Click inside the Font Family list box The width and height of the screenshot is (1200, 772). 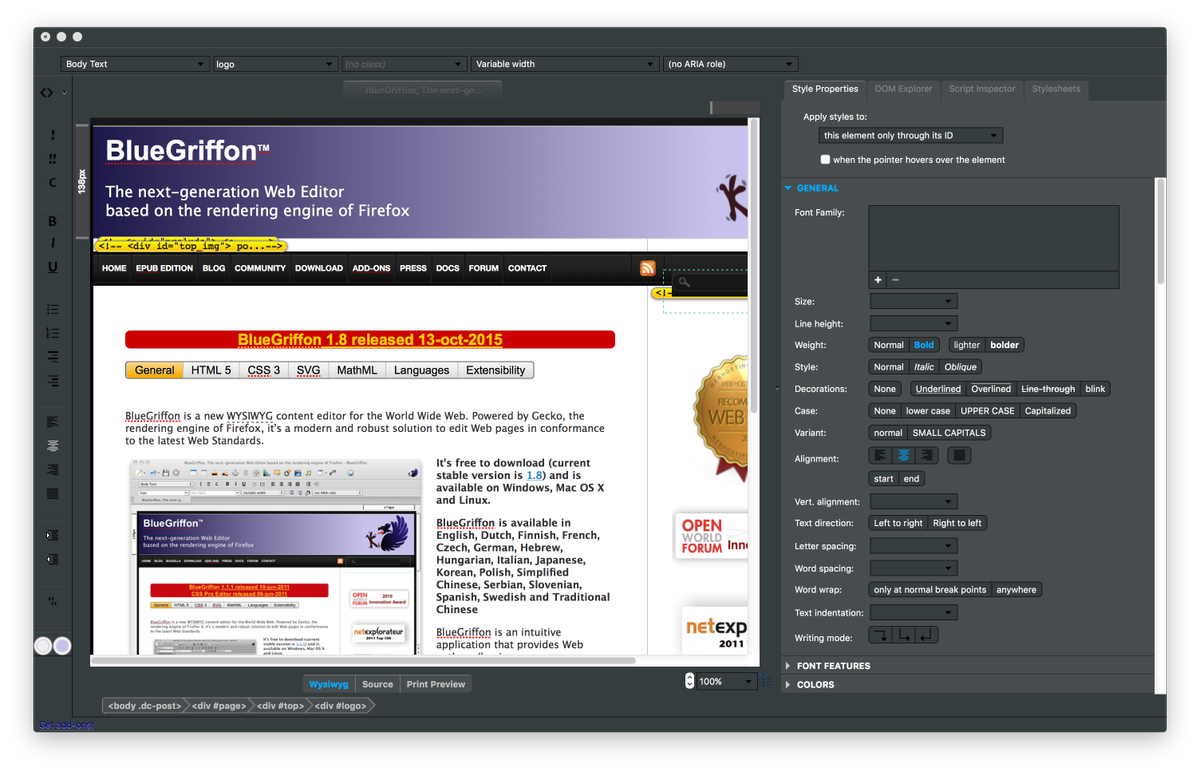(993, 238)
